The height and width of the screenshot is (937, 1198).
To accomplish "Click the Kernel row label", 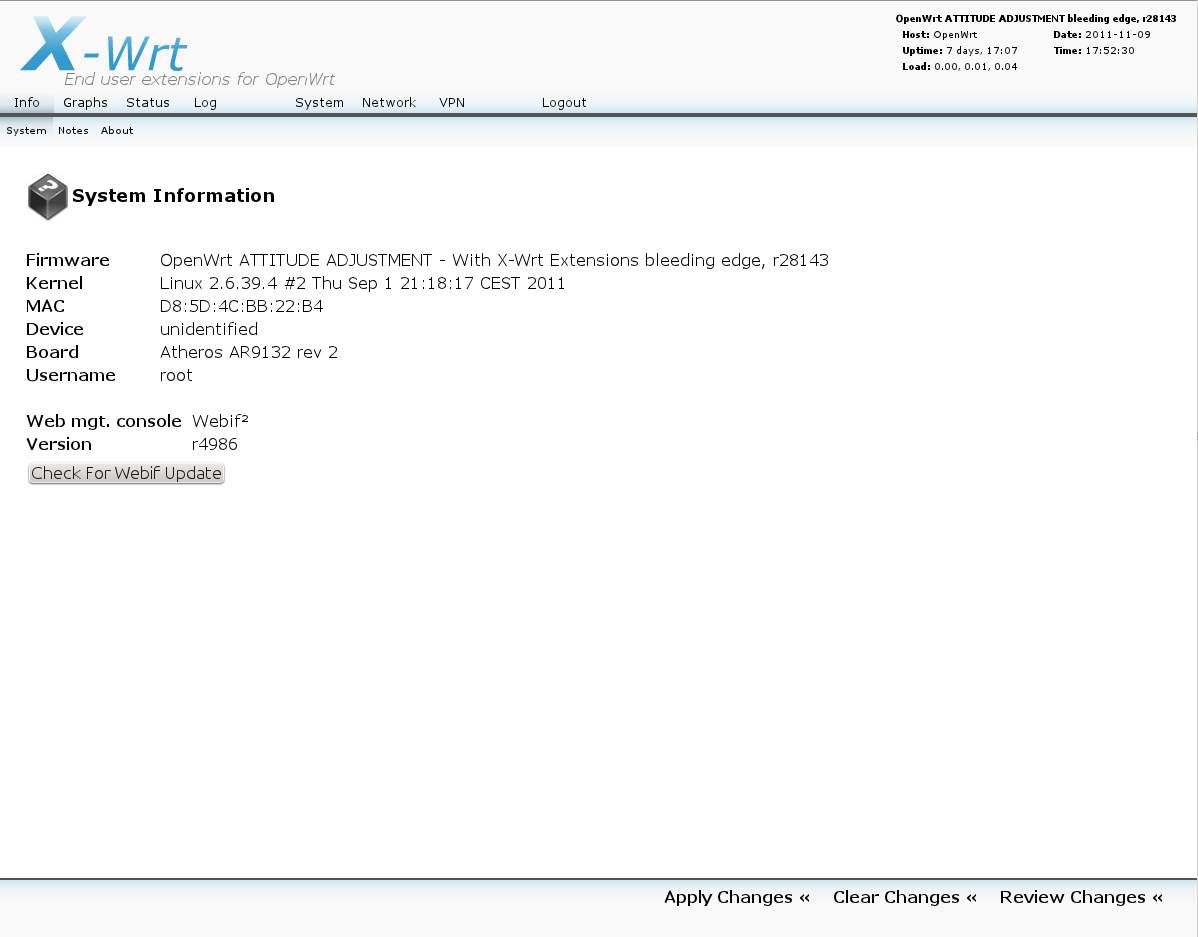I will (x=54, y=283).
